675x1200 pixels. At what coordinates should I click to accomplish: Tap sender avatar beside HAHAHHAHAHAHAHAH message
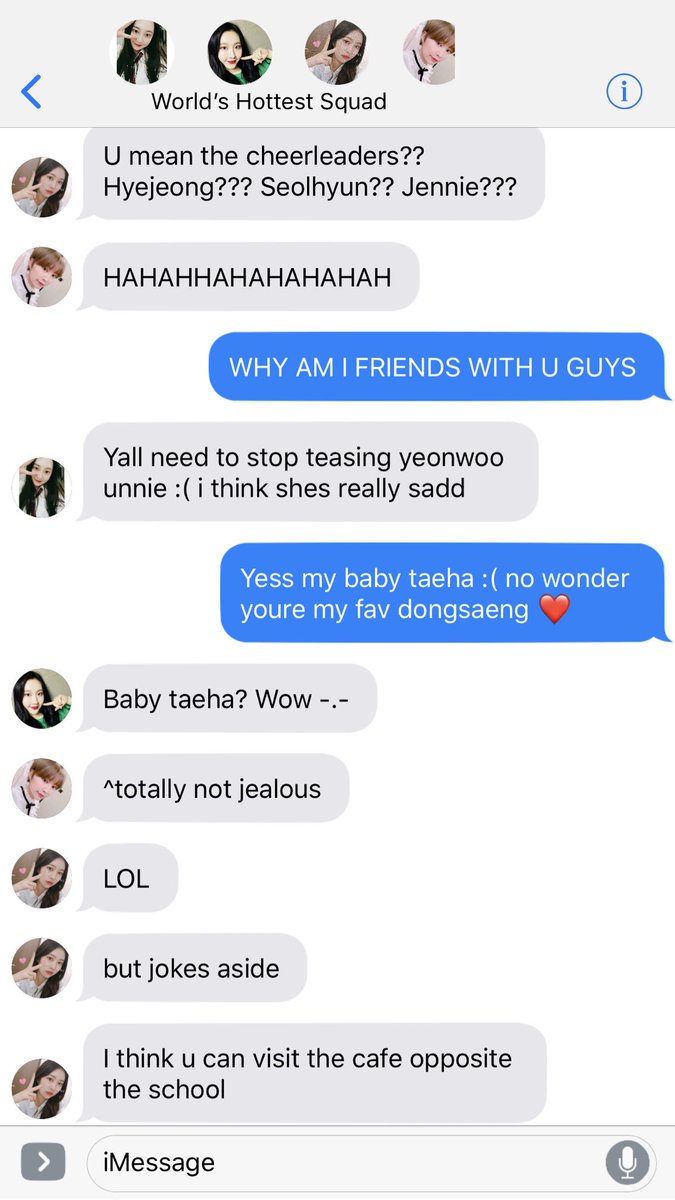pos(41,277)
